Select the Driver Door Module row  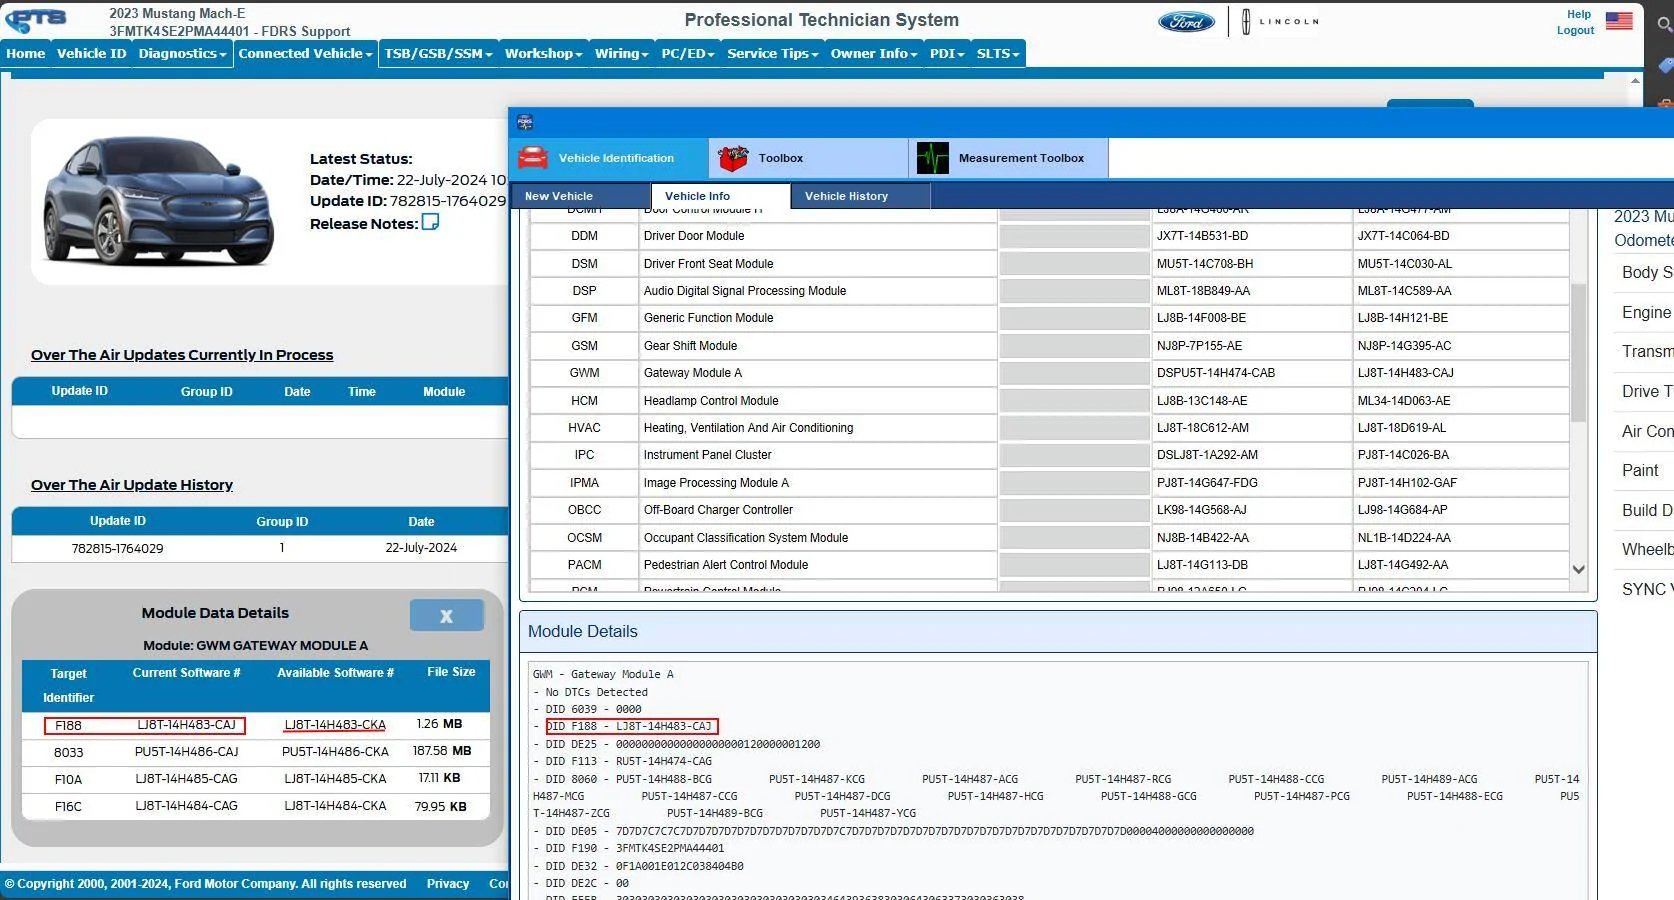(1049, 236)
